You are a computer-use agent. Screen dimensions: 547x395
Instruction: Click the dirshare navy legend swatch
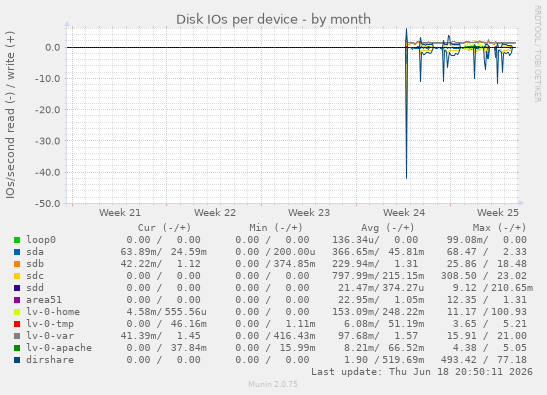17,360
